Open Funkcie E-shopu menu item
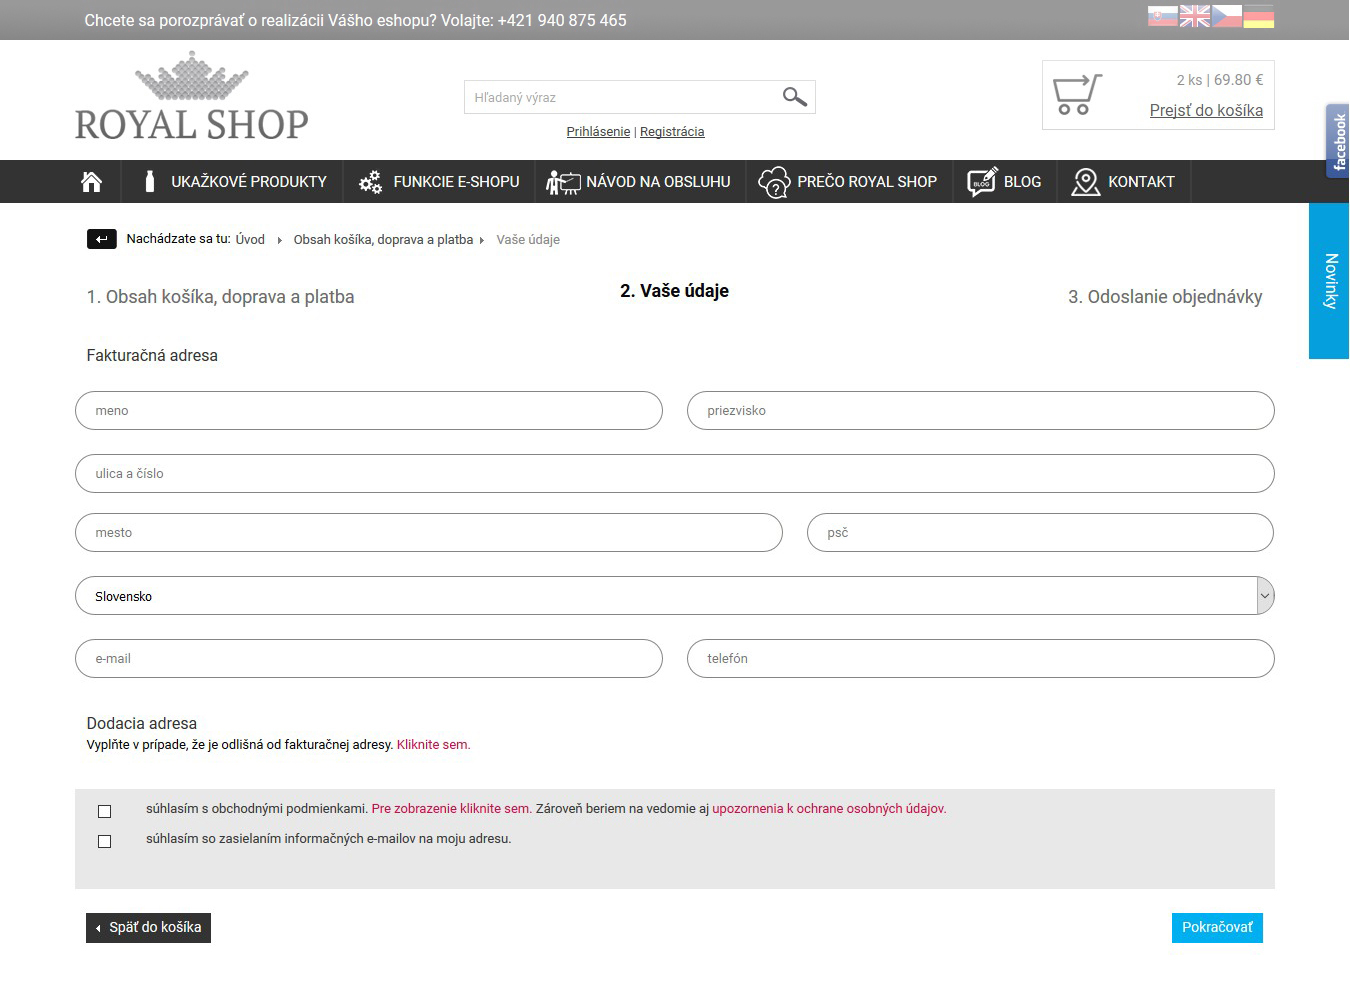1350x1000 pixels. coord(439,182)
